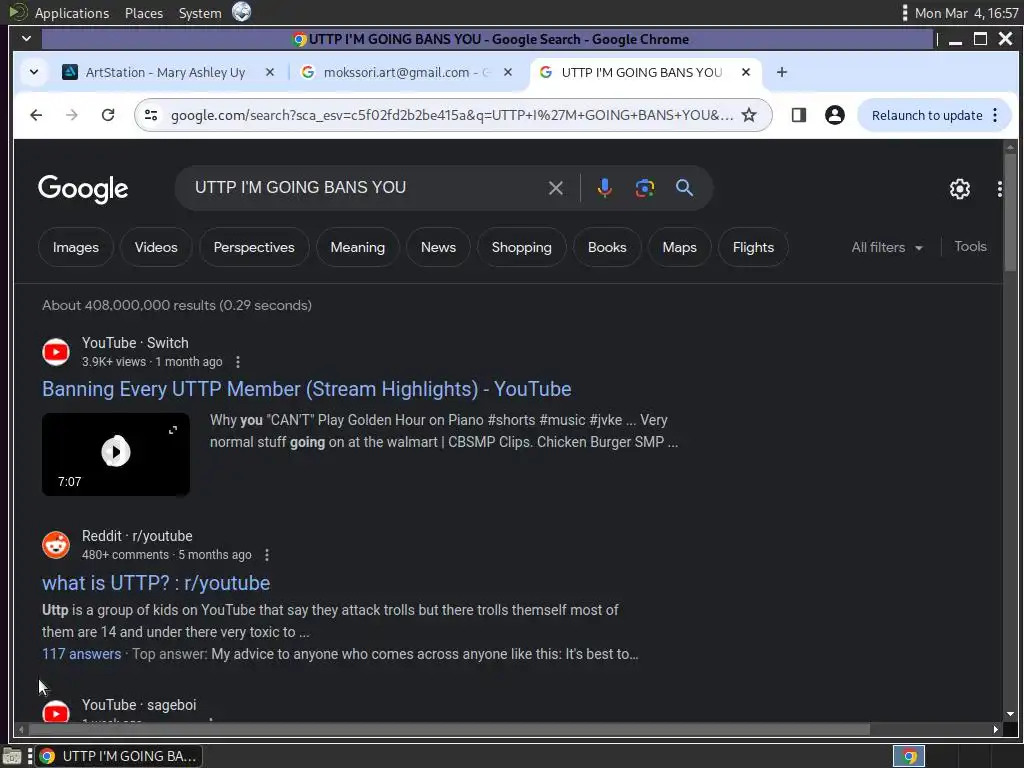
Task: Open the Chrome profile avatar
Action: [835, 115]
